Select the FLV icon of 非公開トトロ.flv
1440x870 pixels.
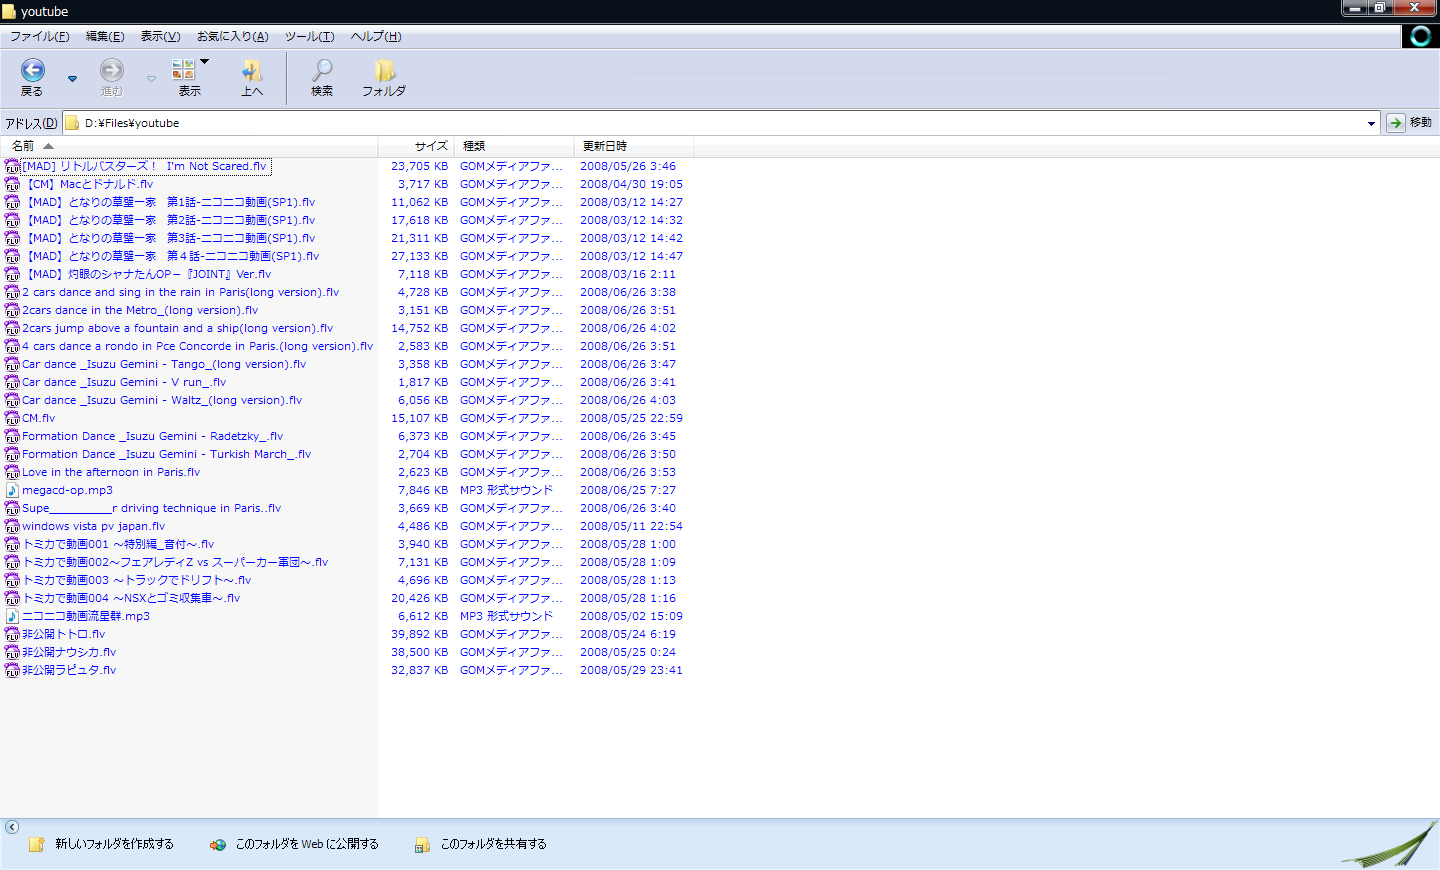click(x=12, y=634)
